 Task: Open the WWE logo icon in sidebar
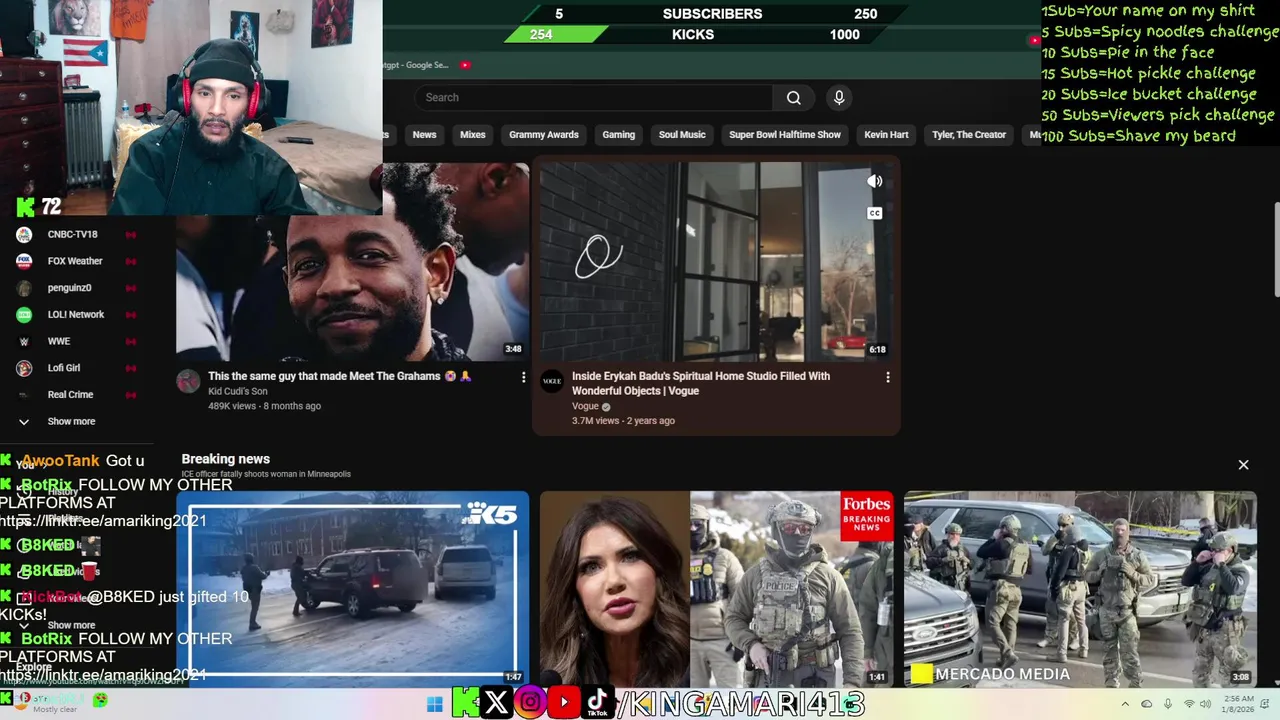[24, 341]
